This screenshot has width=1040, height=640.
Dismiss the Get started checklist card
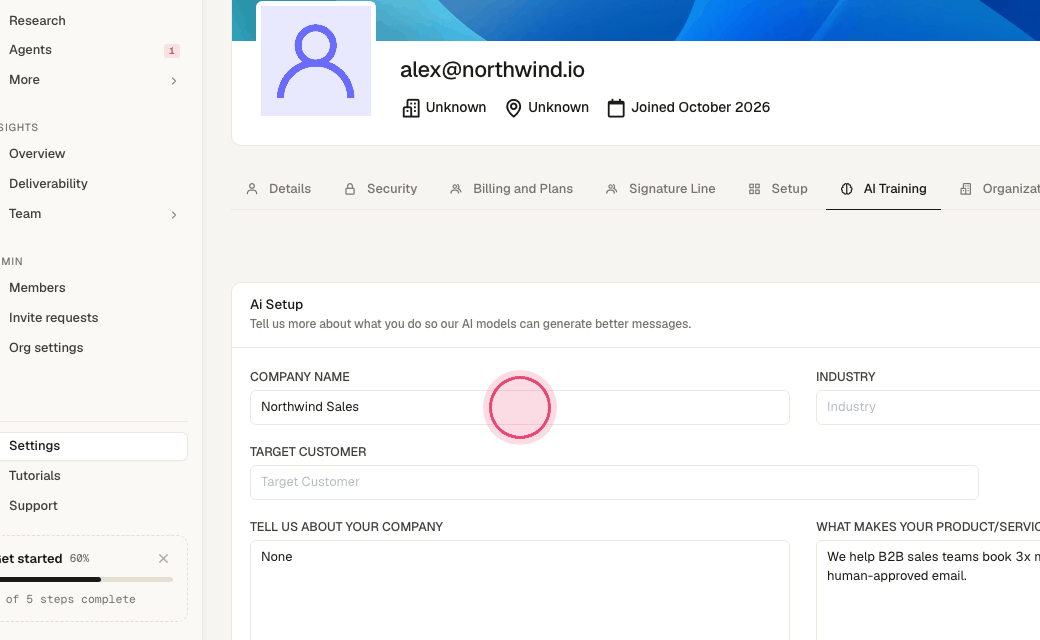[163, 558]
